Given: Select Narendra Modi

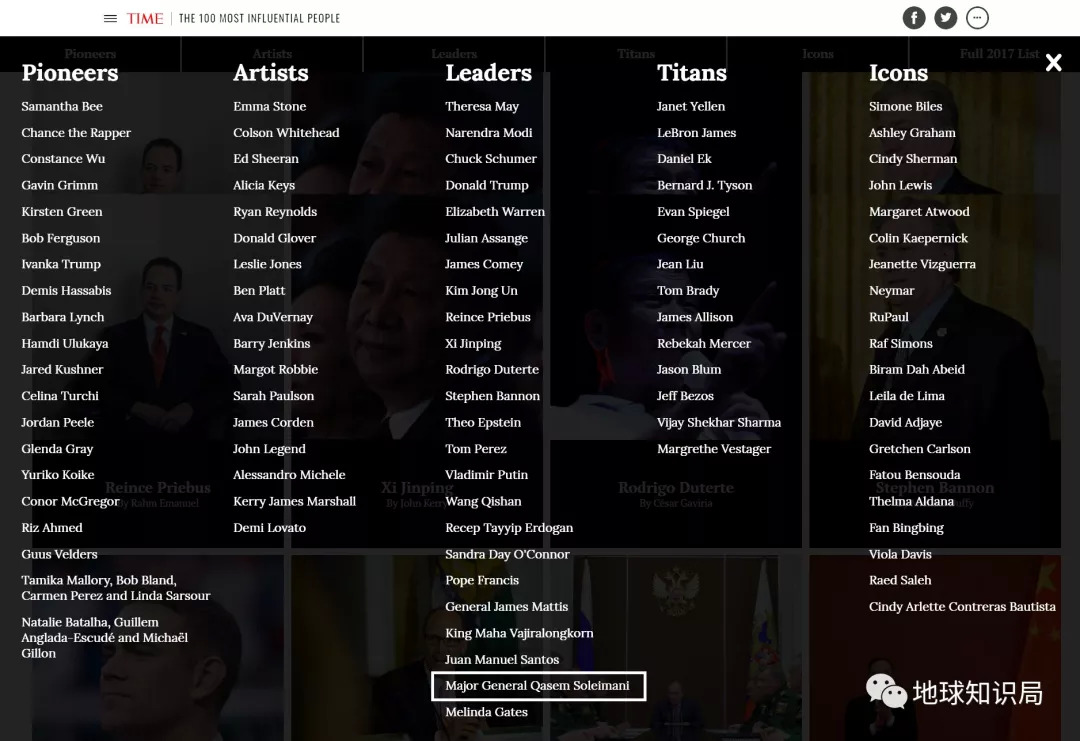Looking at the screenshot, I should click(488, 133).
